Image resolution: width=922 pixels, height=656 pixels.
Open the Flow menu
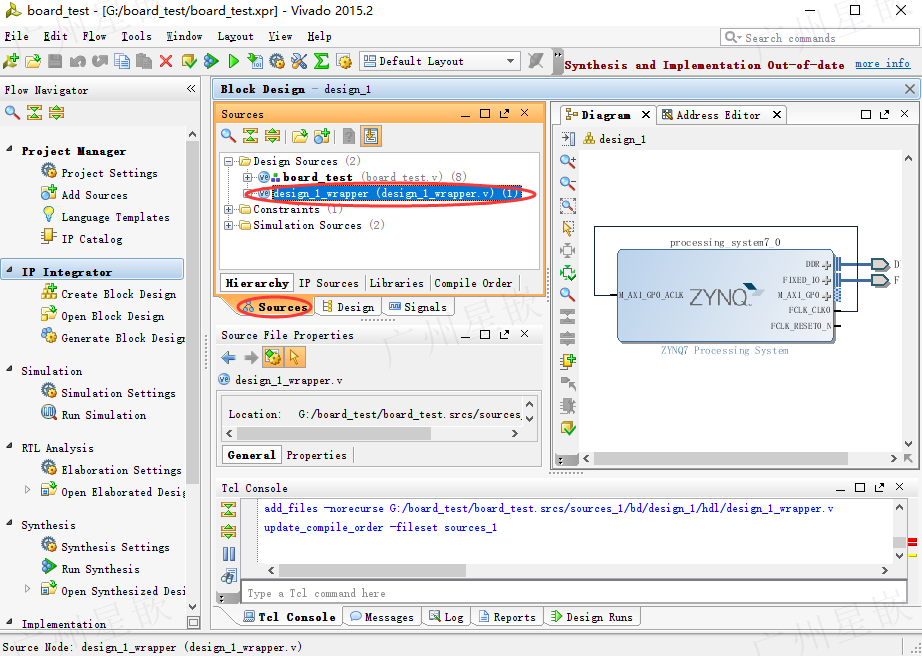pyautogui.click(x=94, y=36)
